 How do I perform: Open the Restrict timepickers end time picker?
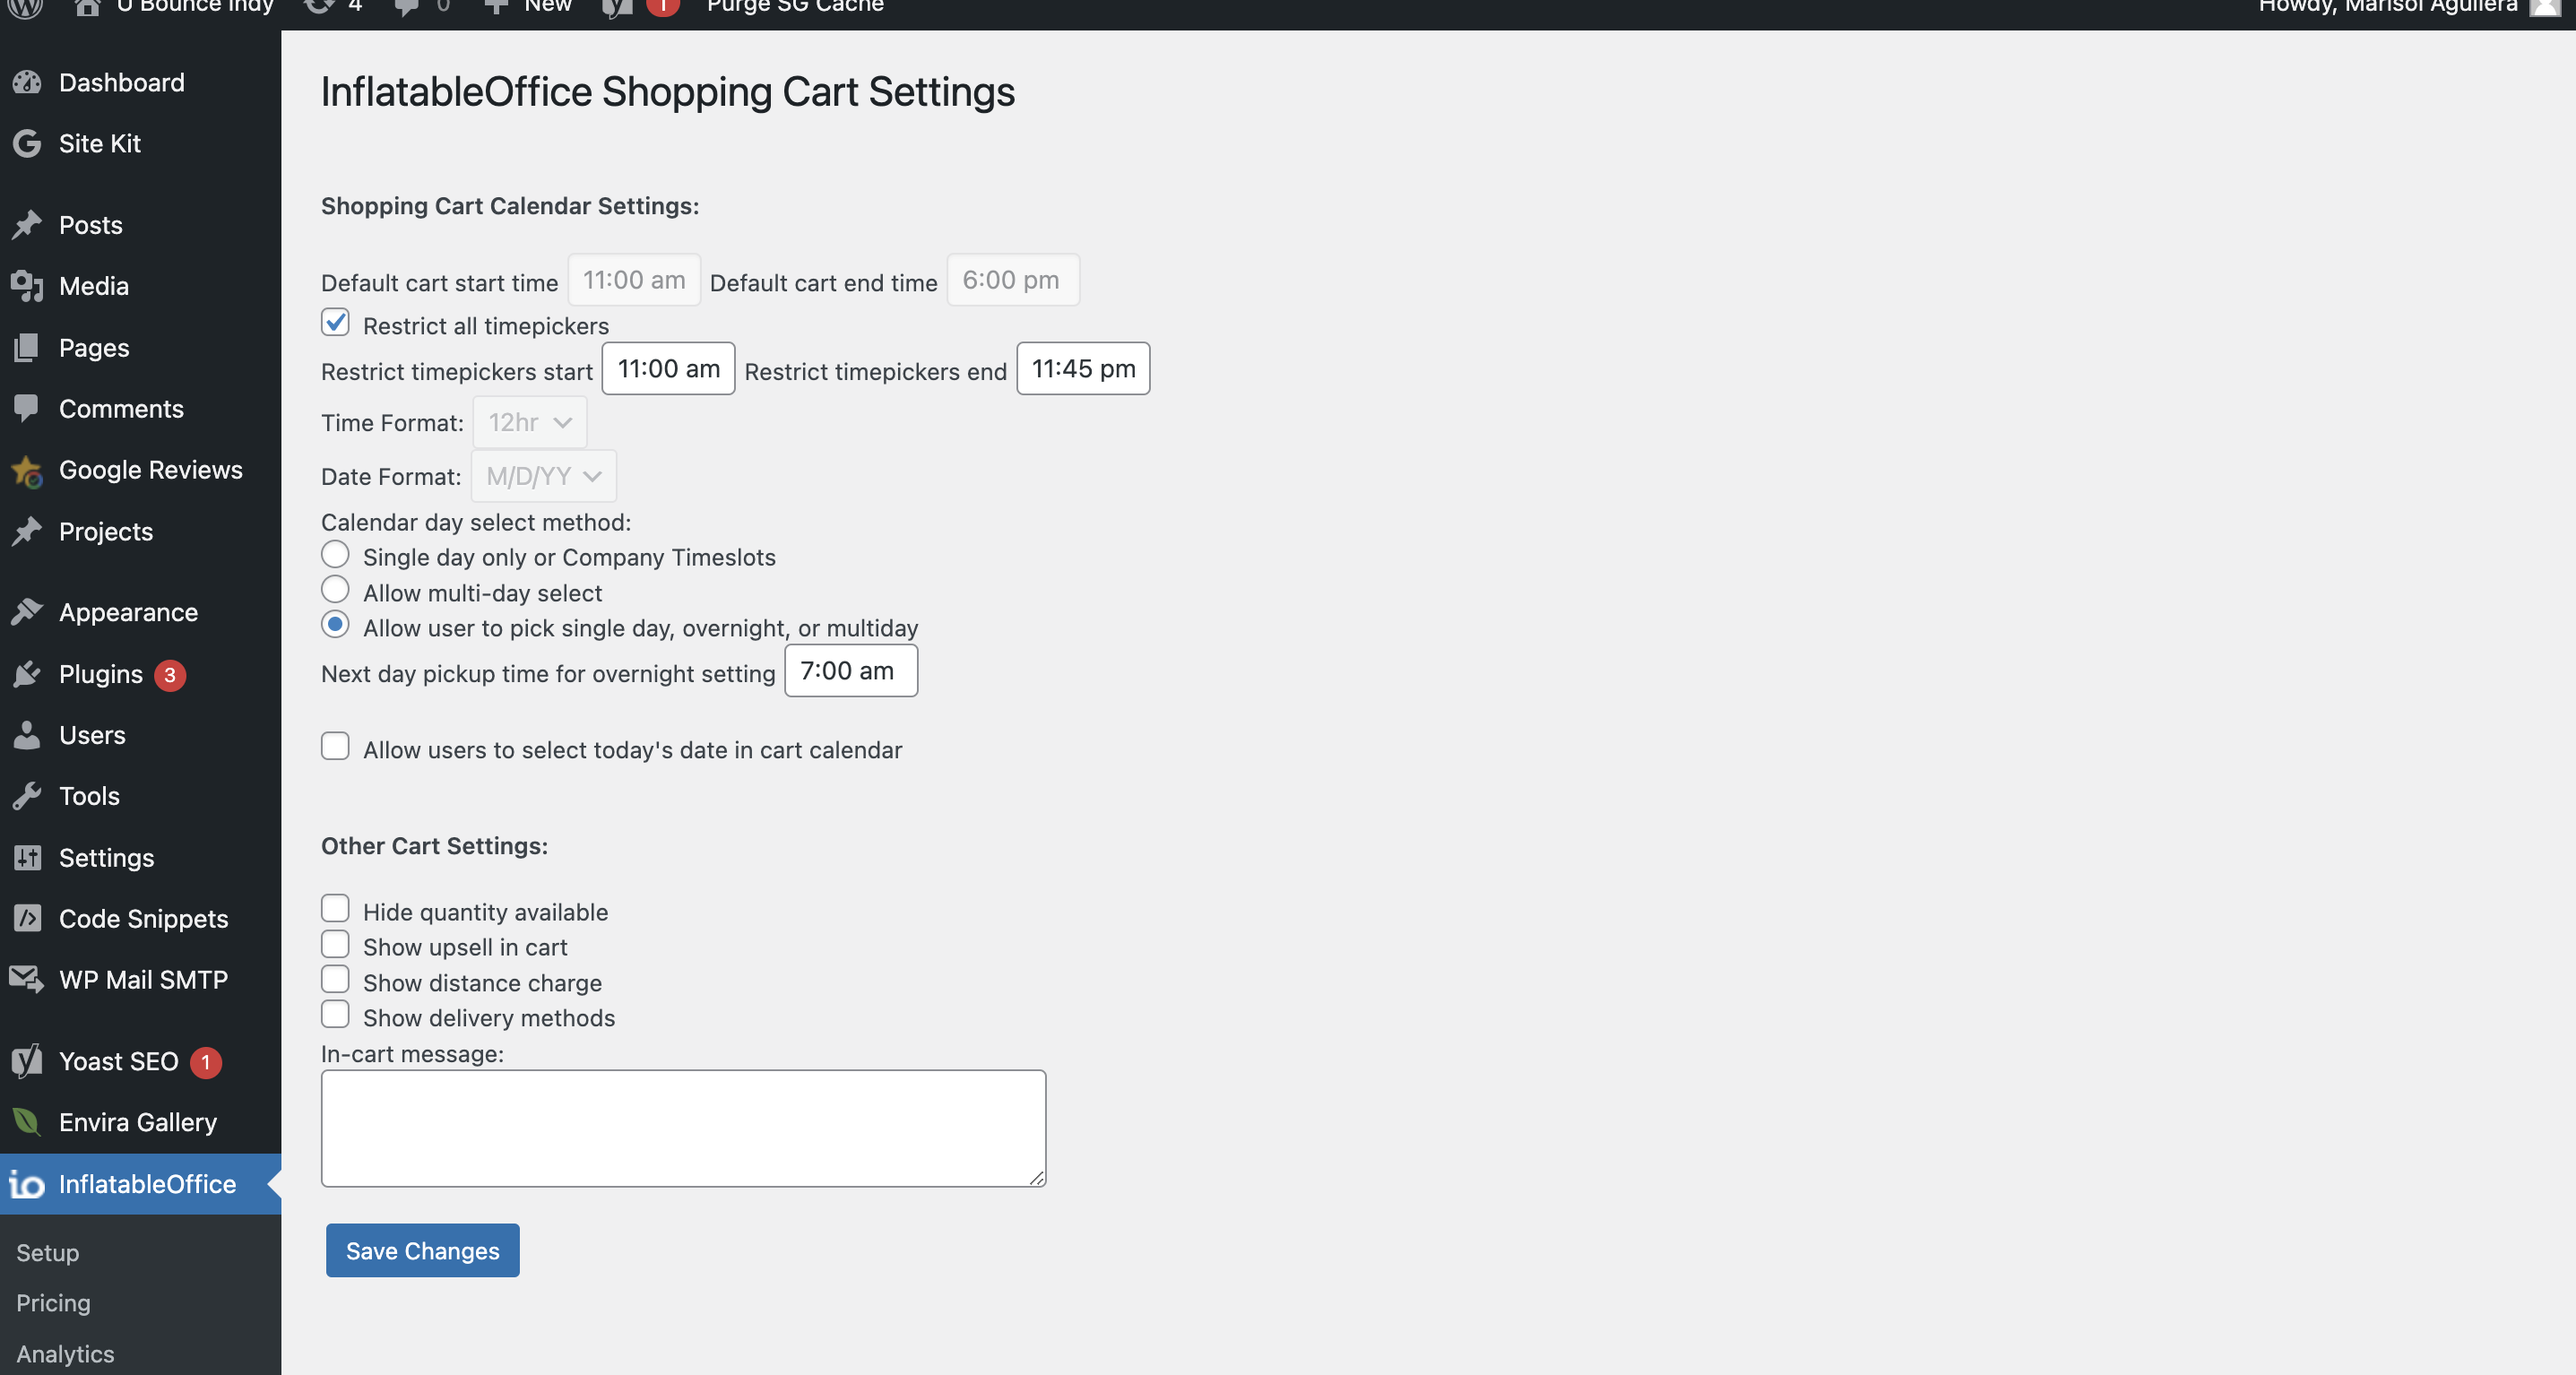pyautogui.click(x=1082, y=369)
